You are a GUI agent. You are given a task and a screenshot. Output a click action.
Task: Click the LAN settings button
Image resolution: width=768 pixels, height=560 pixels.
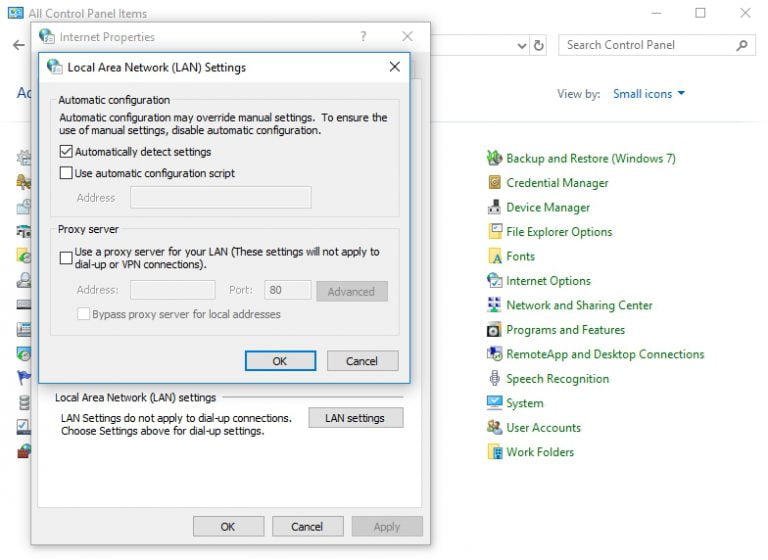(355, 418)
